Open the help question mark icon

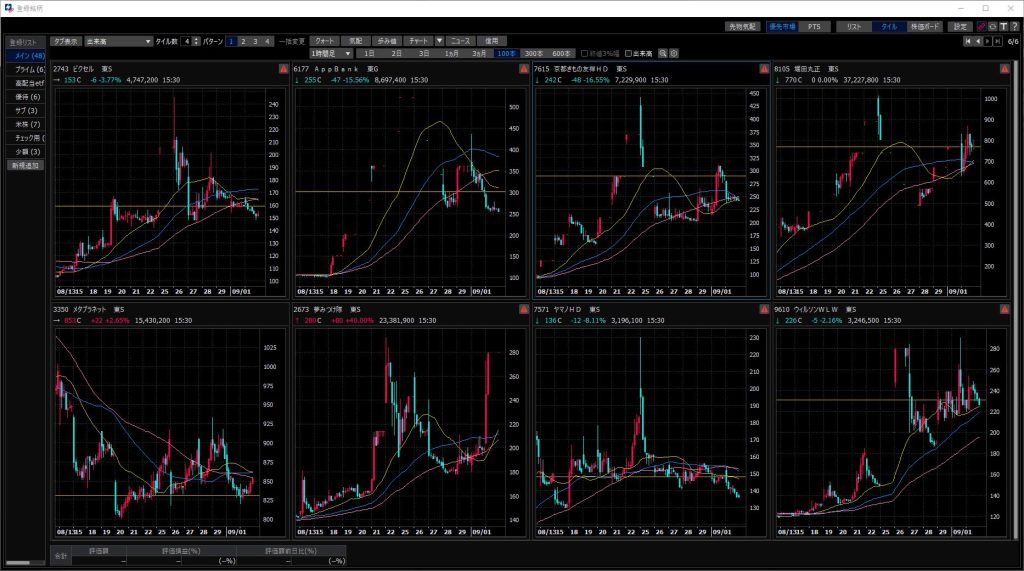[1013, 26]
